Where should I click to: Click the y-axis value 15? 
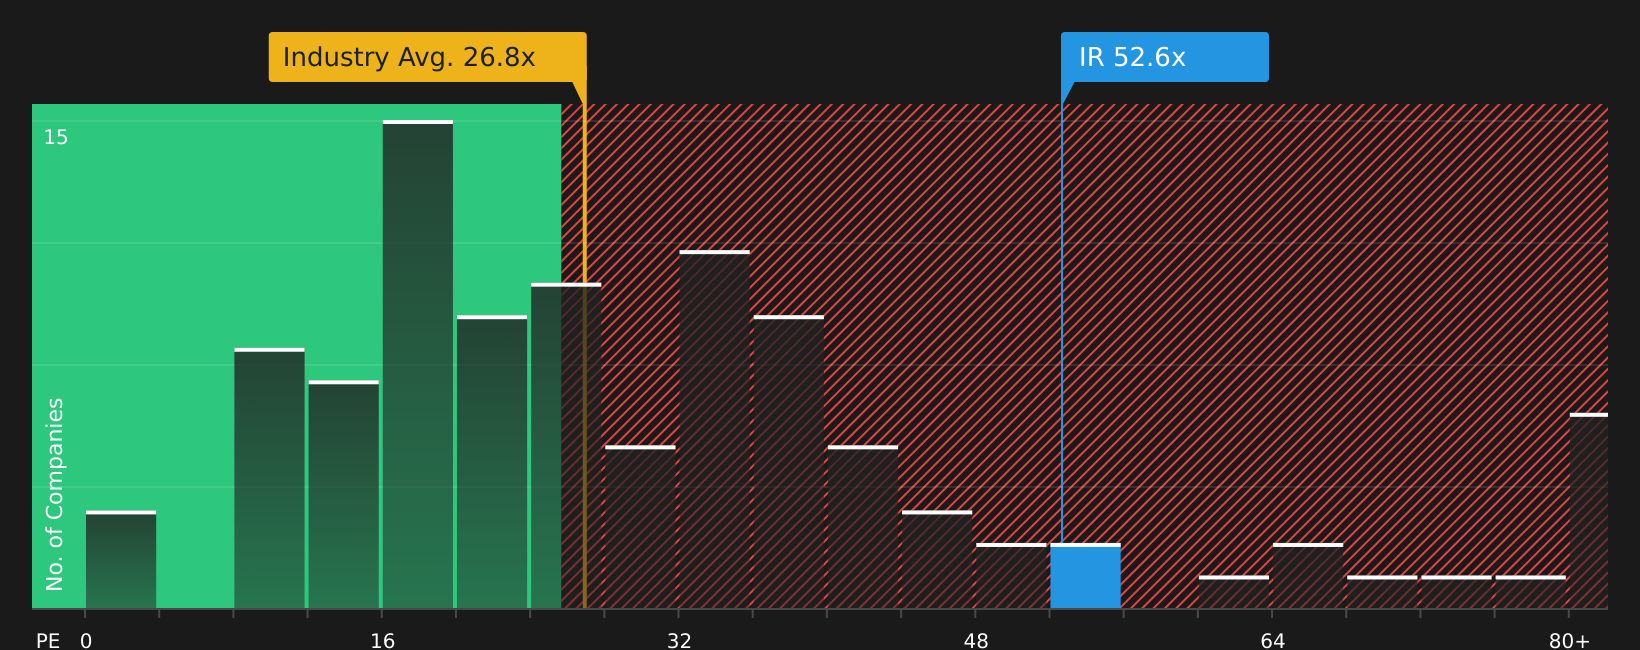(56, 137)
